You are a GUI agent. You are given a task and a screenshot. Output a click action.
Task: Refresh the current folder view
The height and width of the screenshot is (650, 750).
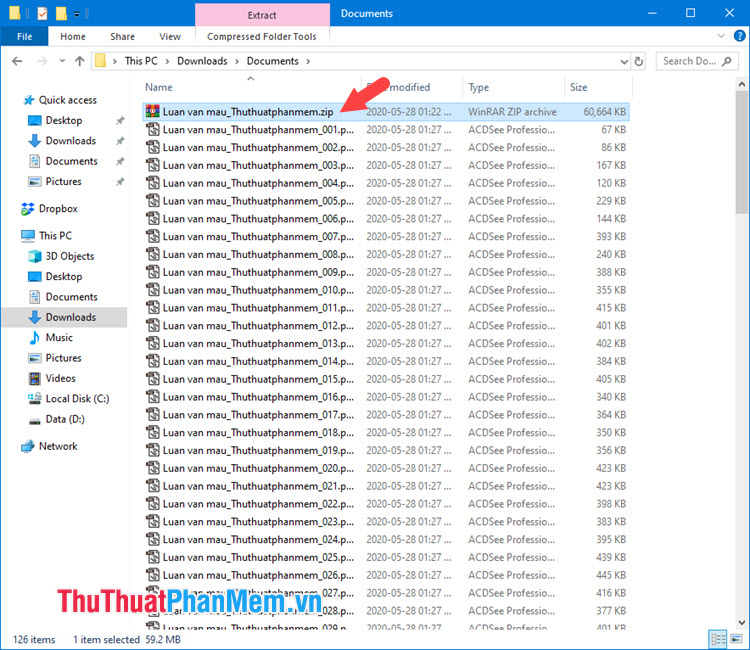[x=639, y=61]
